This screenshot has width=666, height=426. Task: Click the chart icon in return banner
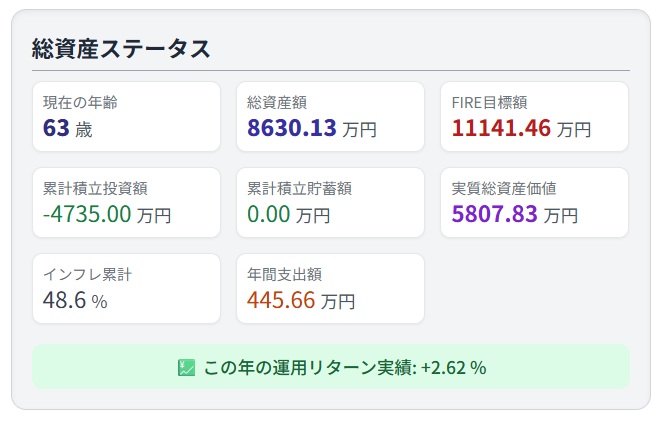(186, 368)
